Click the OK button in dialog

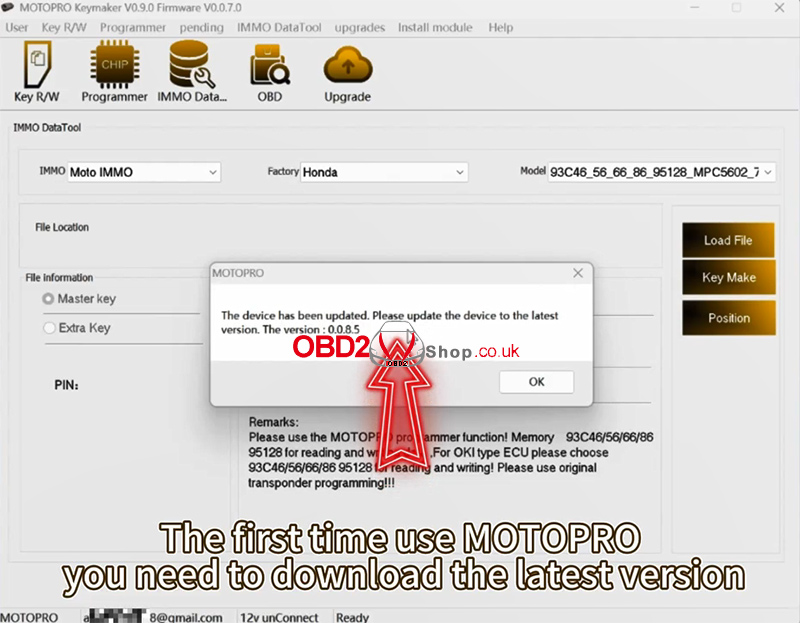pos(536,382)
